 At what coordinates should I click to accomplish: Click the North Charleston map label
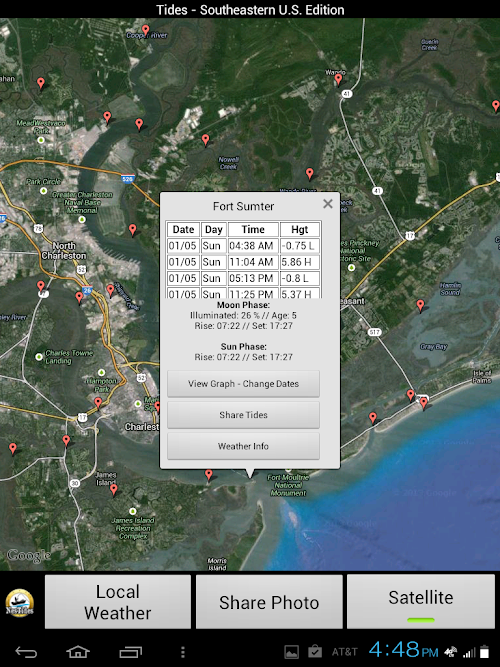click(64, 251)
